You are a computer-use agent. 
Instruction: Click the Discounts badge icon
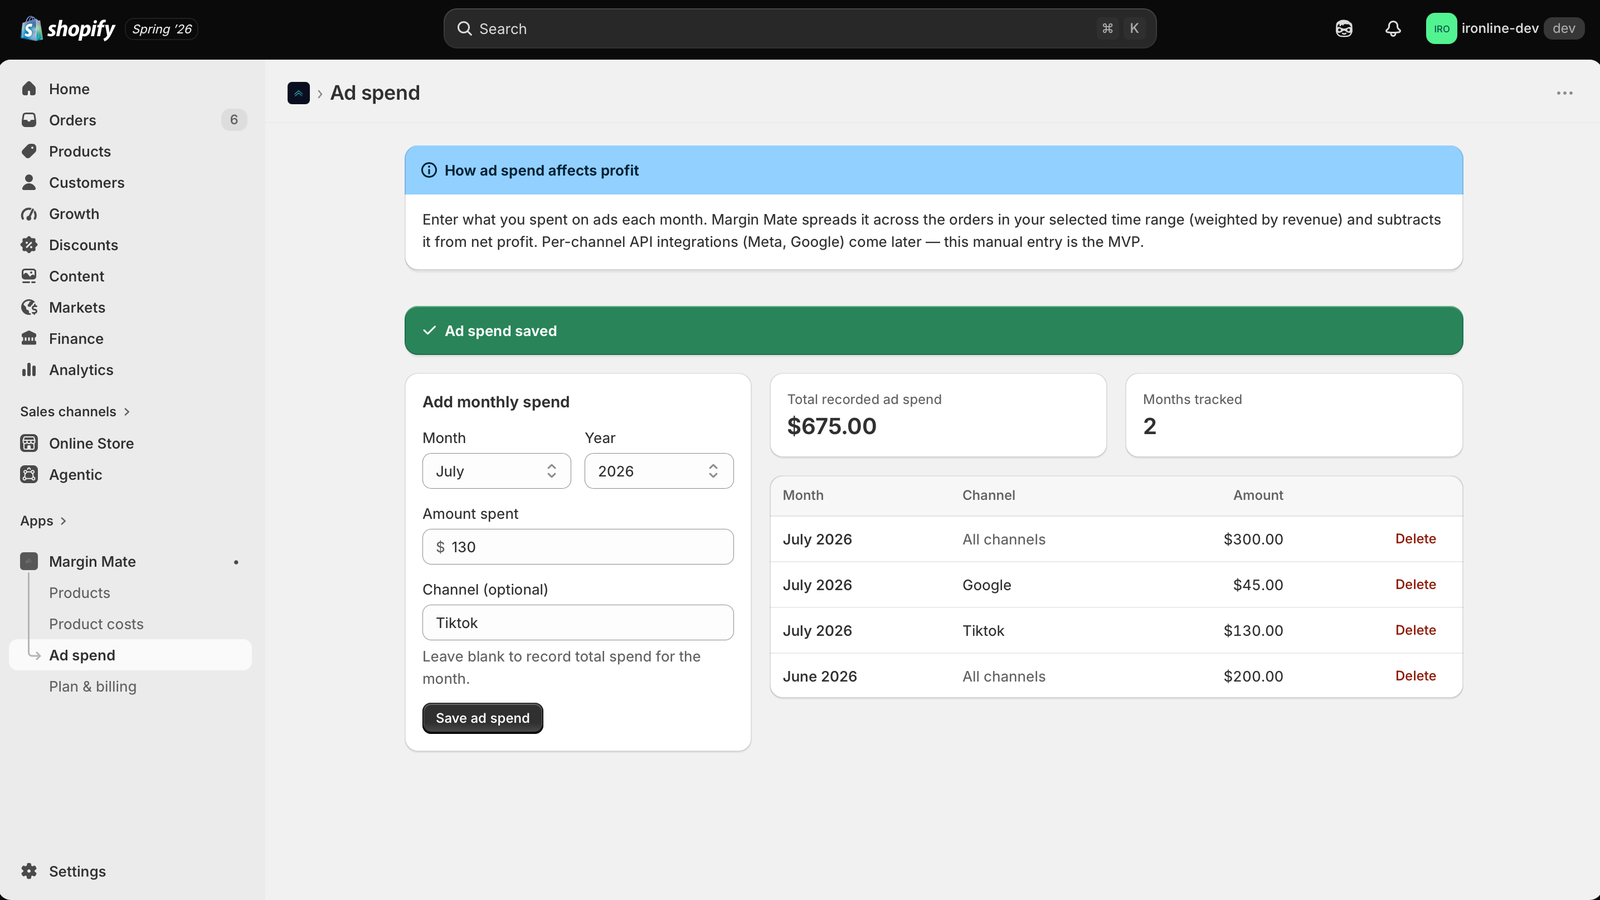click(29, 245)
